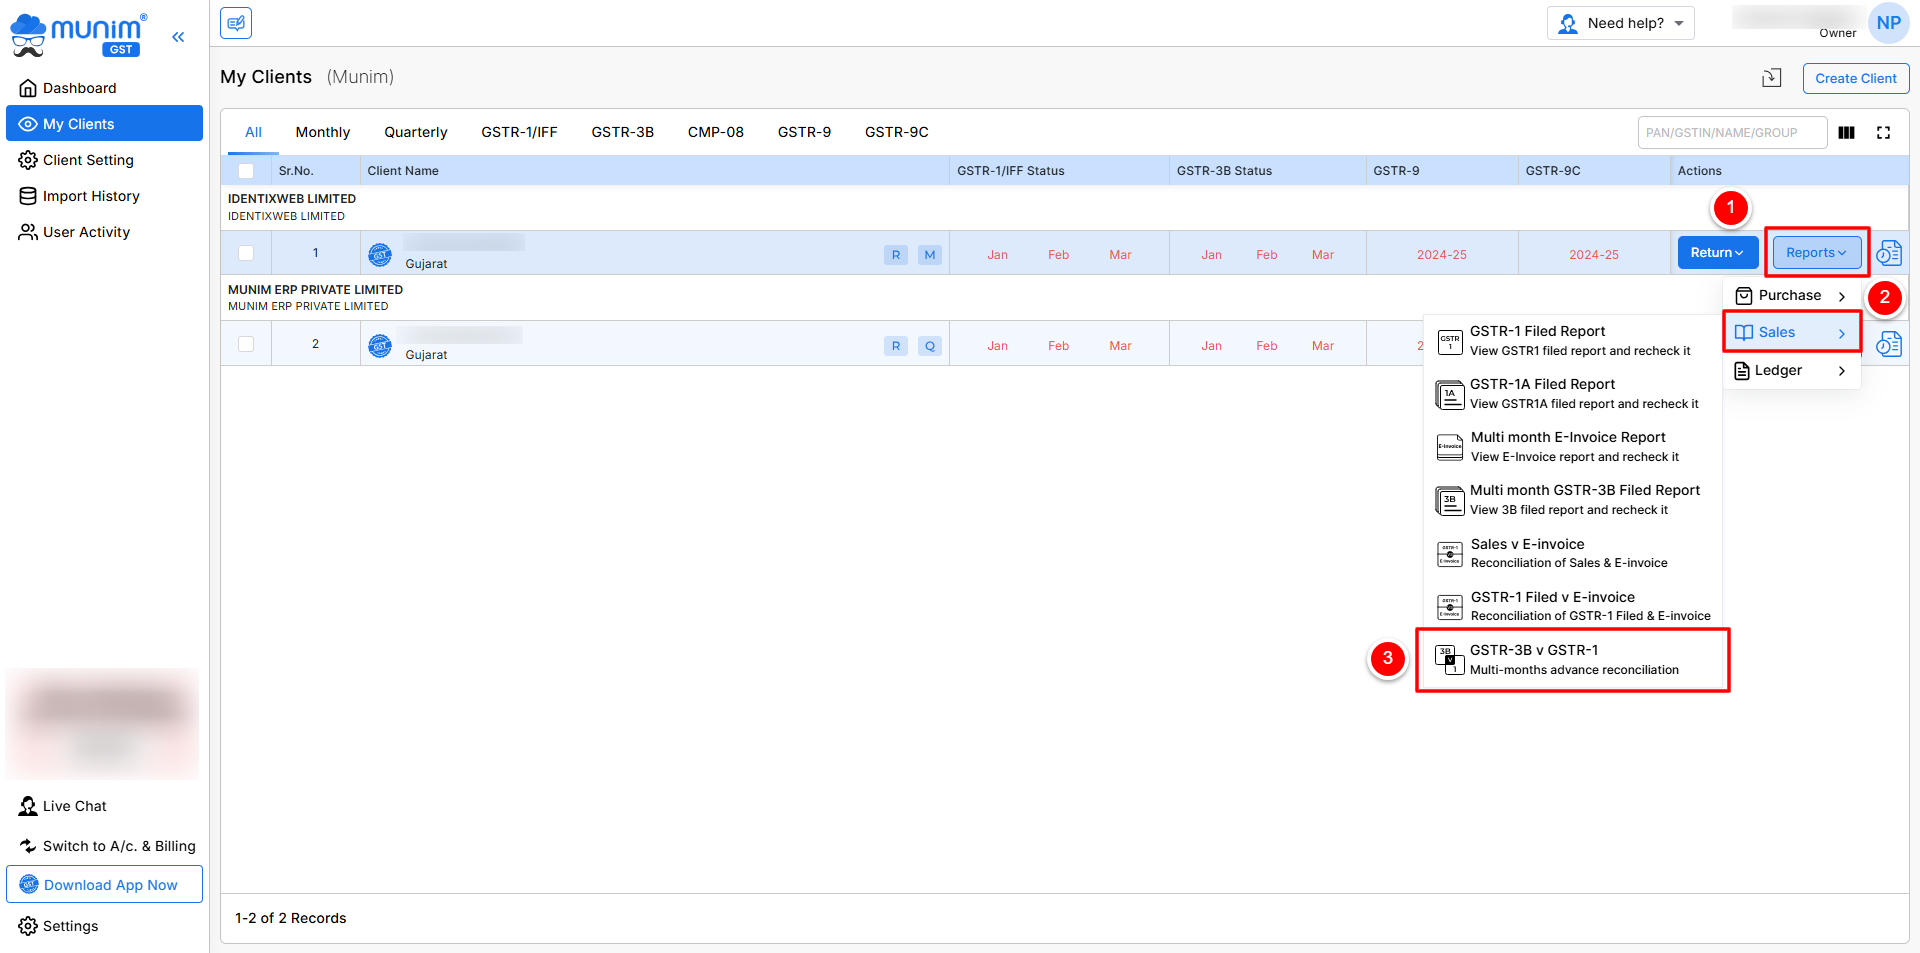
Task: Open the Return dropdown for first client
Action: 1716,253
